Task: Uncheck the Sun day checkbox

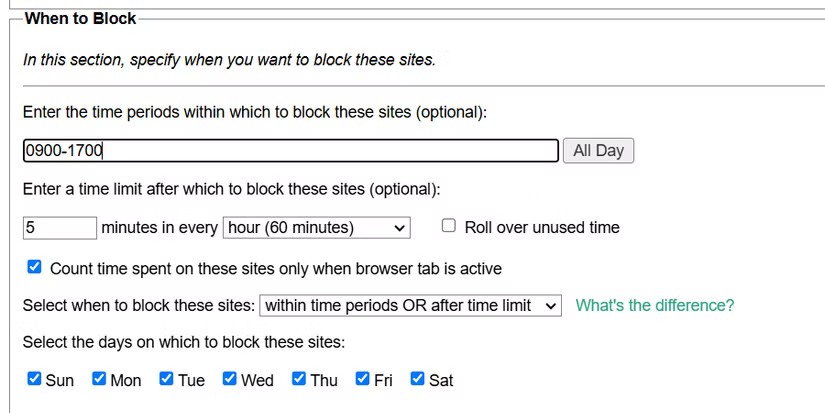Action: 35,379
